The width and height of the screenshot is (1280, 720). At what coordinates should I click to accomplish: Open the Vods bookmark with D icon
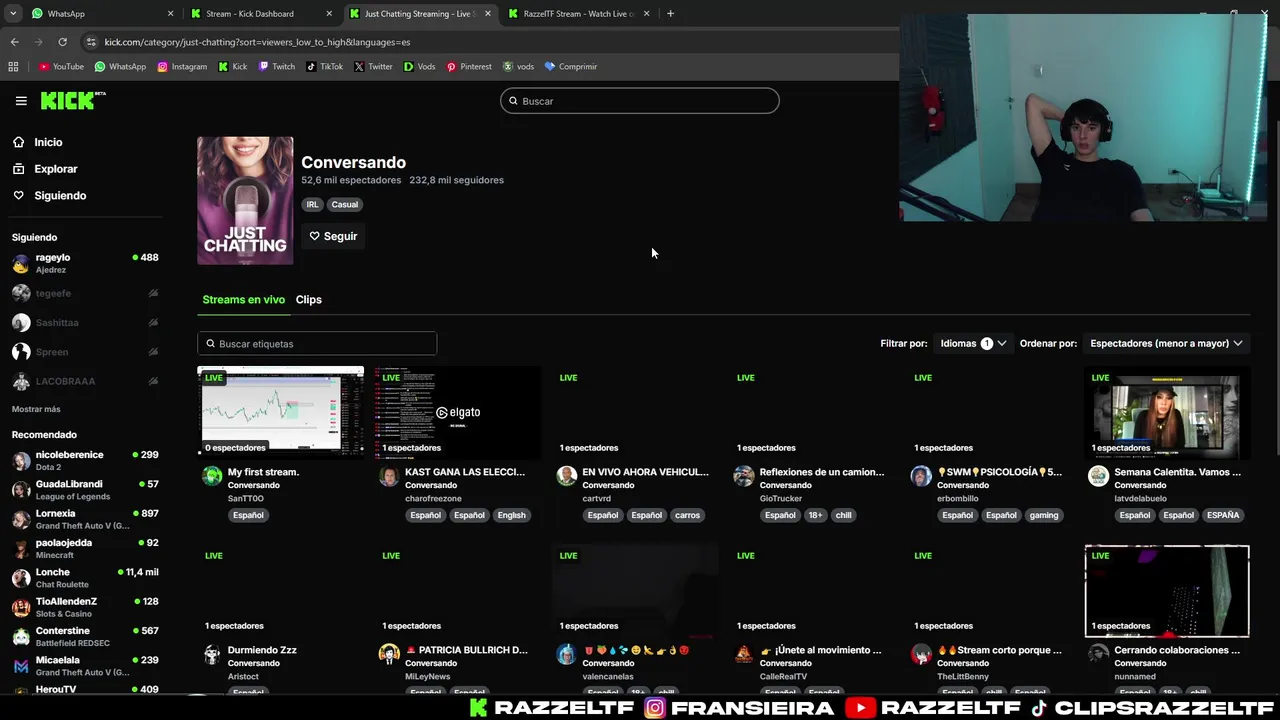(419, 67)
